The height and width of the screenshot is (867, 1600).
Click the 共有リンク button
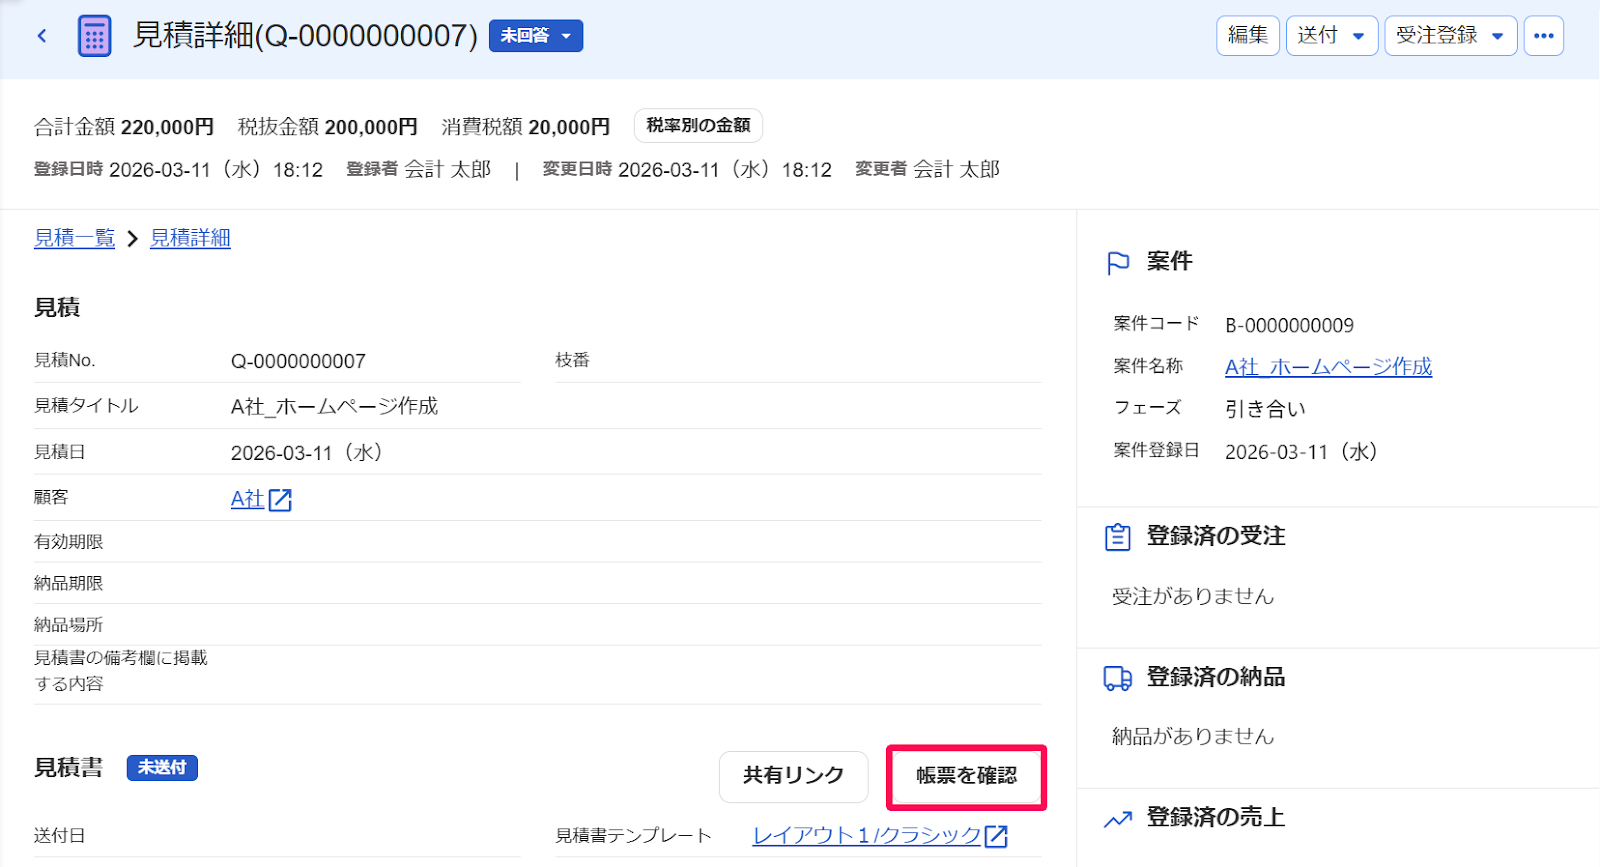(794, 776)
